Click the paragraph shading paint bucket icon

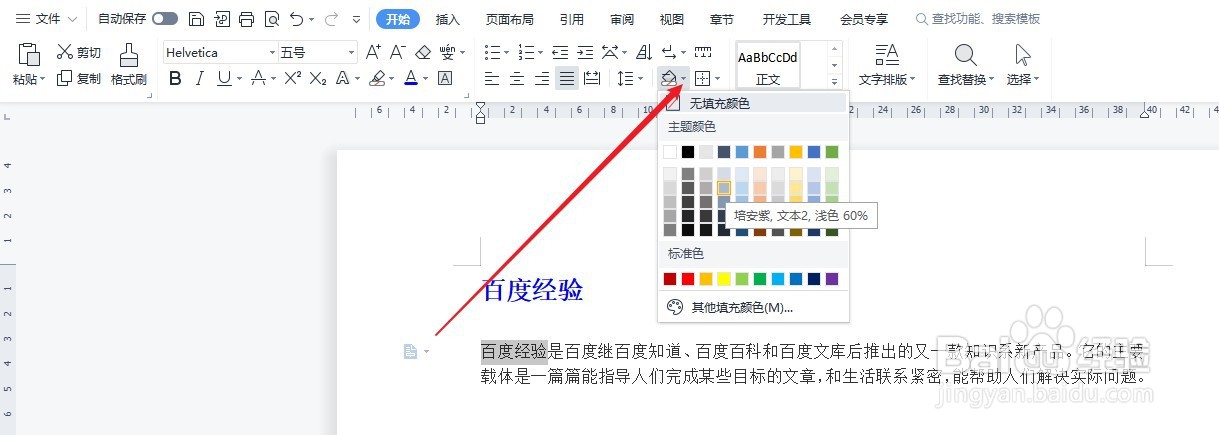click(x=667, y=78)
